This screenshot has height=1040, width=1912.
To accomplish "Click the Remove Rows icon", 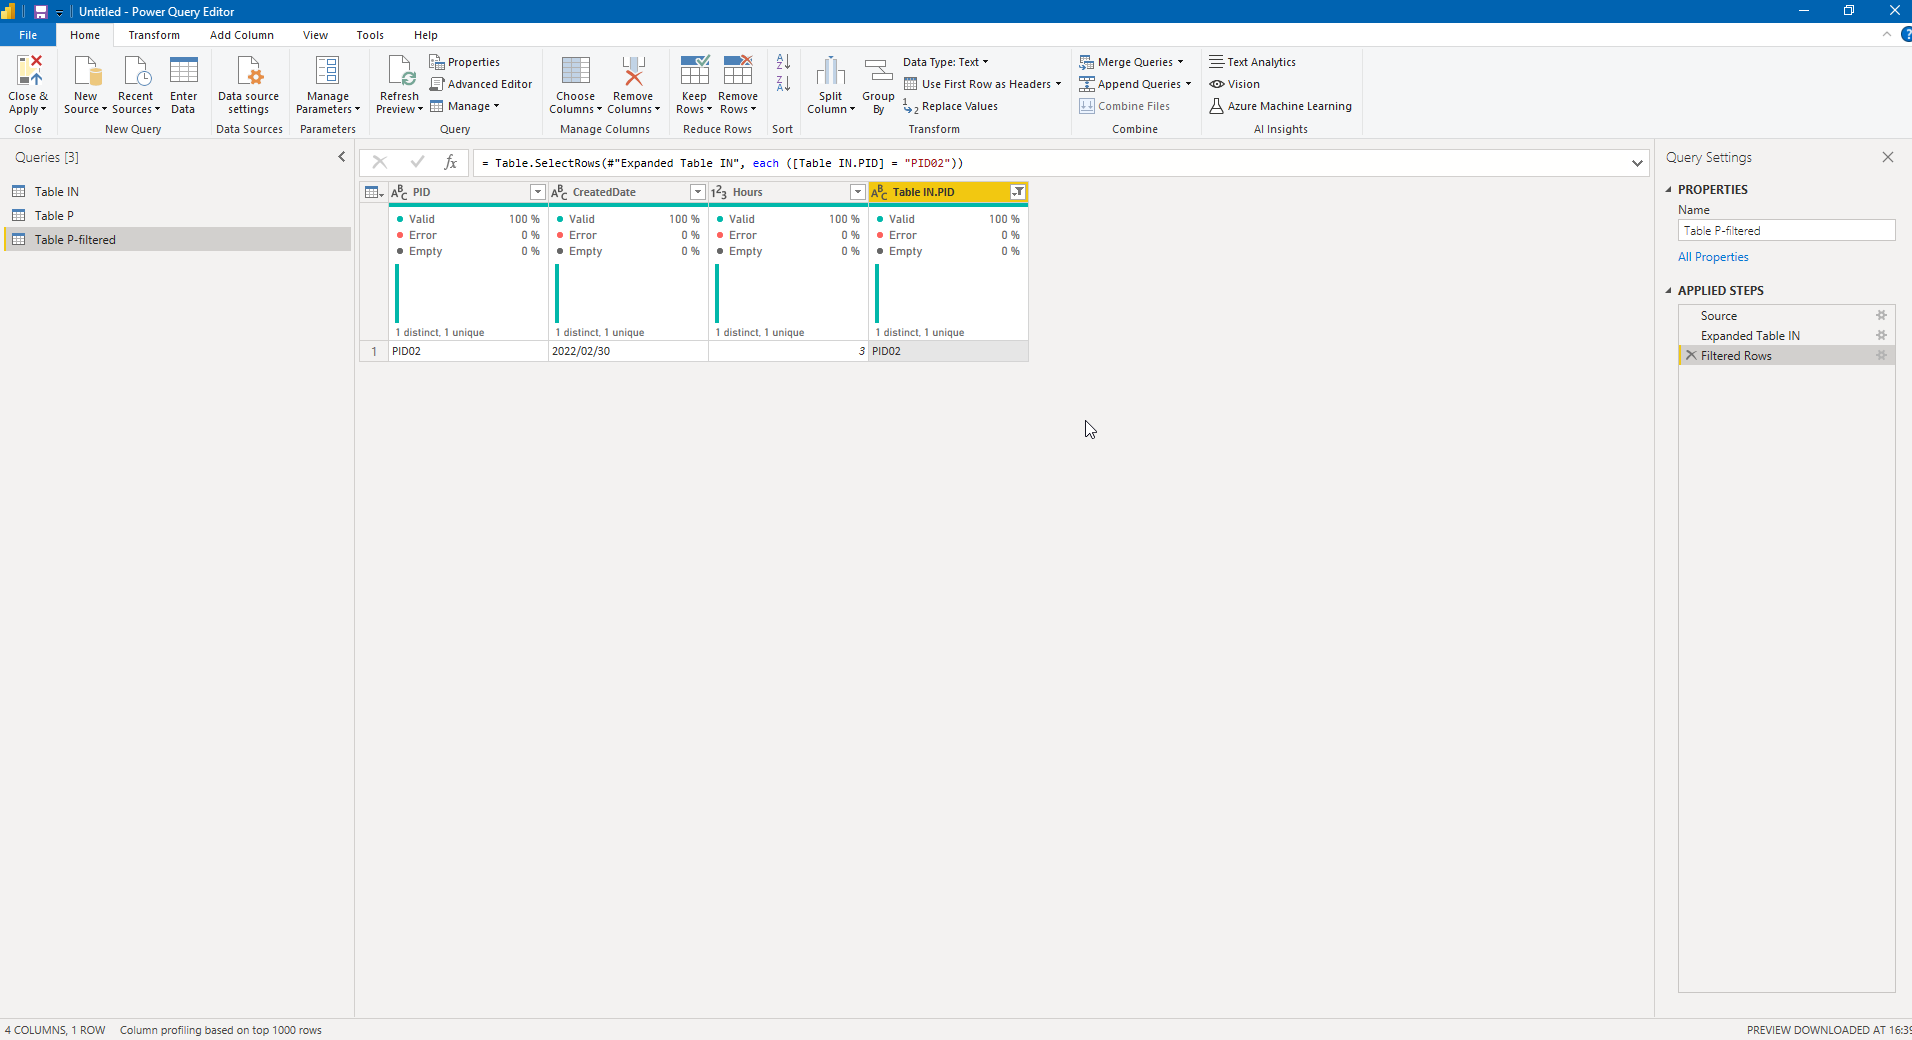I will point(738,71).
